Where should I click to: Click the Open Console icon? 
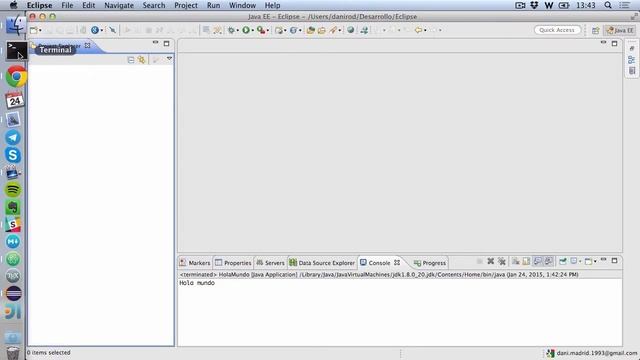(588, 261)
